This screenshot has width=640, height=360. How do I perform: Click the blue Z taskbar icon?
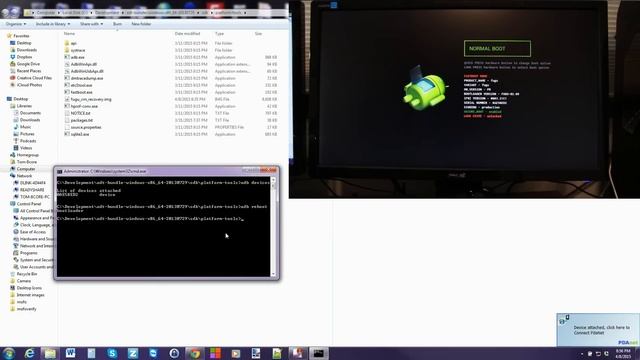coord(133,353)
